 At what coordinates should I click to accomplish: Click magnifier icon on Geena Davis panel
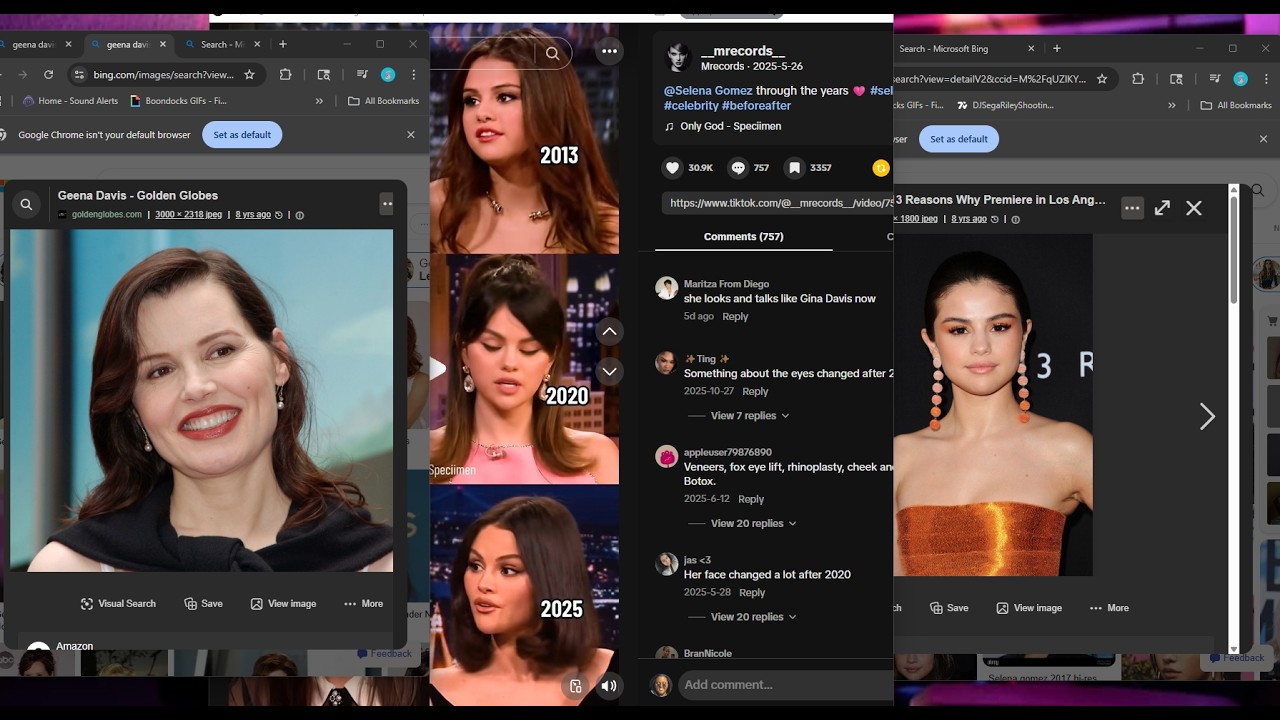coord(27,204)
